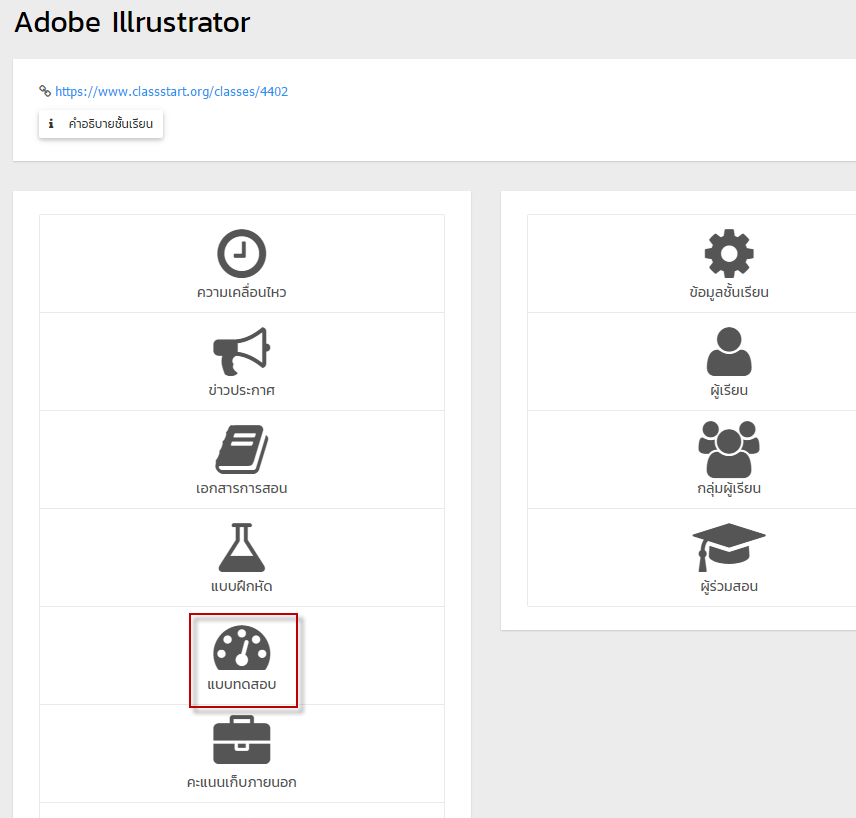
Task: Open the briefcase icon for คะแนนเก็บภายนอก
Action: point(241,739)
